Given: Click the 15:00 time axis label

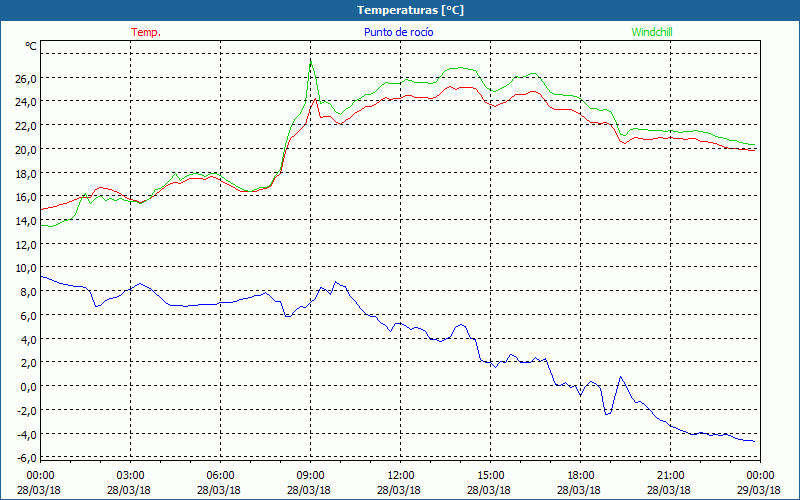Looking at the screenshot, I should (x=490, y=476).
